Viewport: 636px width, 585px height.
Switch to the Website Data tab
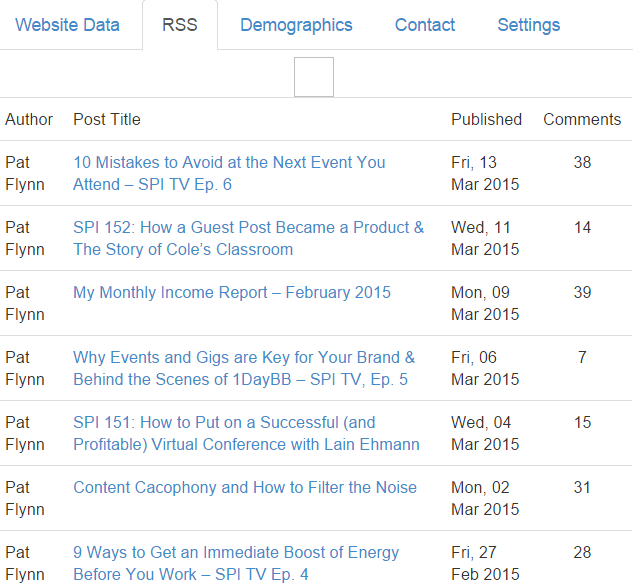67,25
